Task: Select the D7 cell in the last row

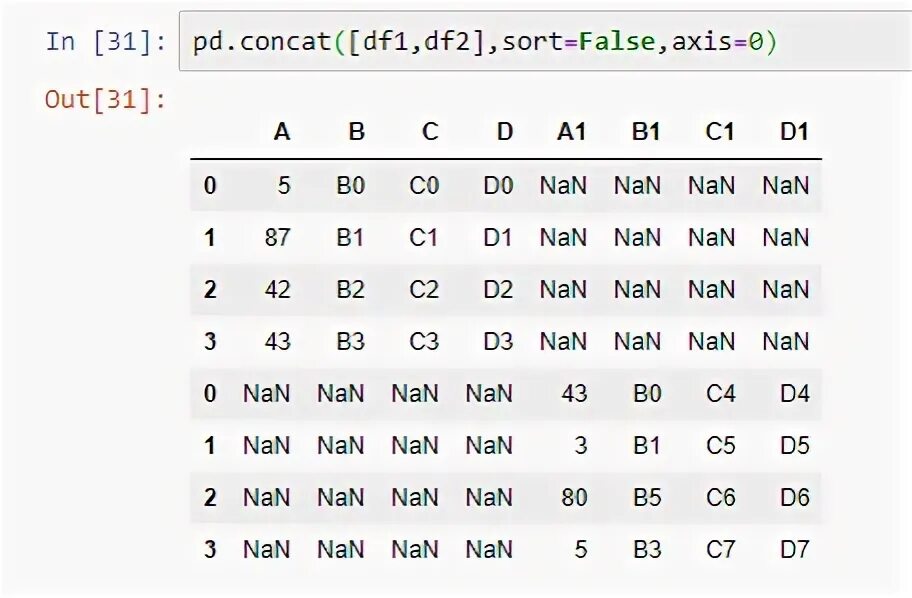Action: click(x=795, y=549)
